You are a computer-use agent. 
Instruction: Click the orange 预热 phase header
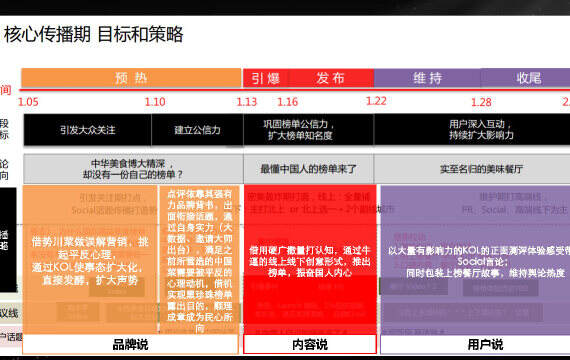pos(131,78)
